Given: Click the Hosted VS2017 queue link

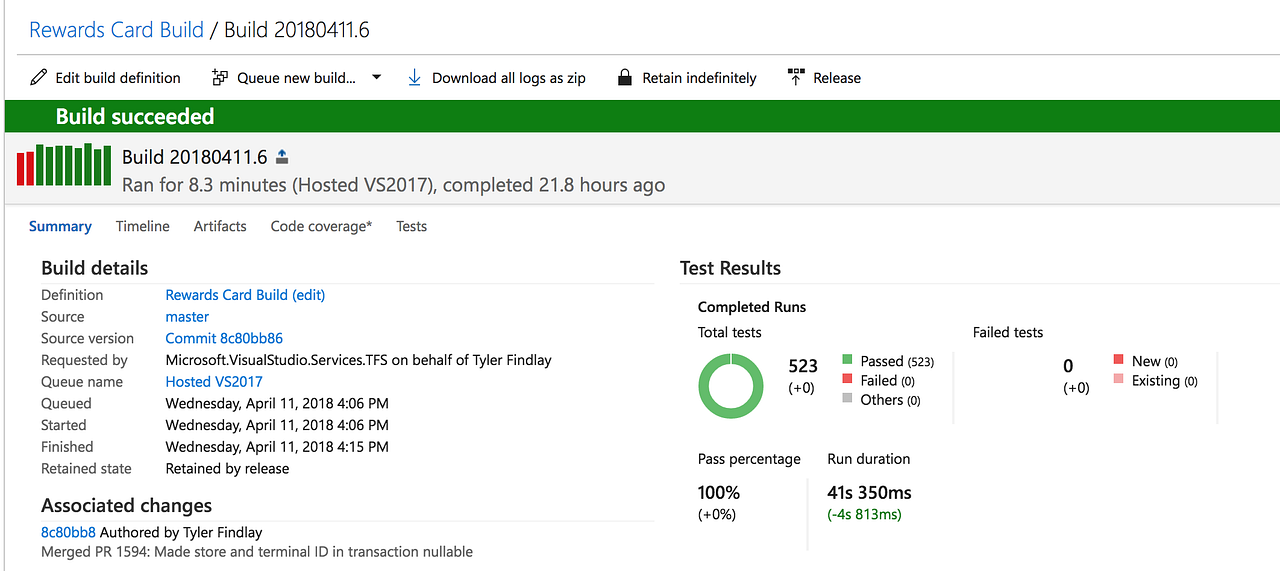Looking at the screenshot, I should pyautogui.click(x=214, y=382).
